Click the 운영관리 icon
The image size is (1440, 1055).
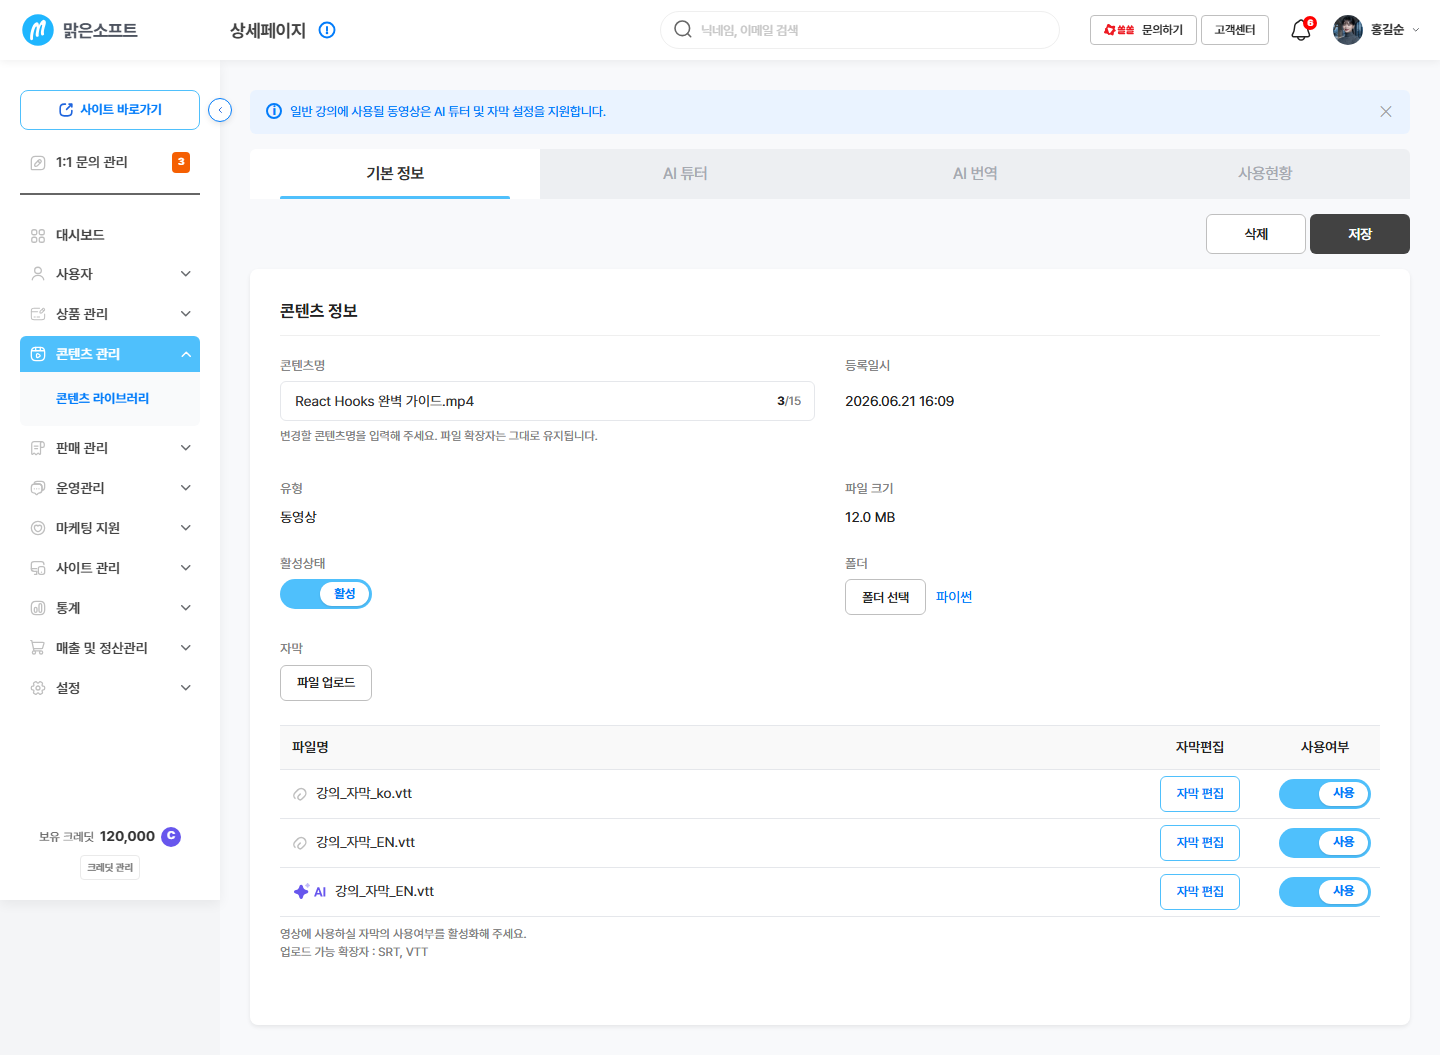pos(38,488)
